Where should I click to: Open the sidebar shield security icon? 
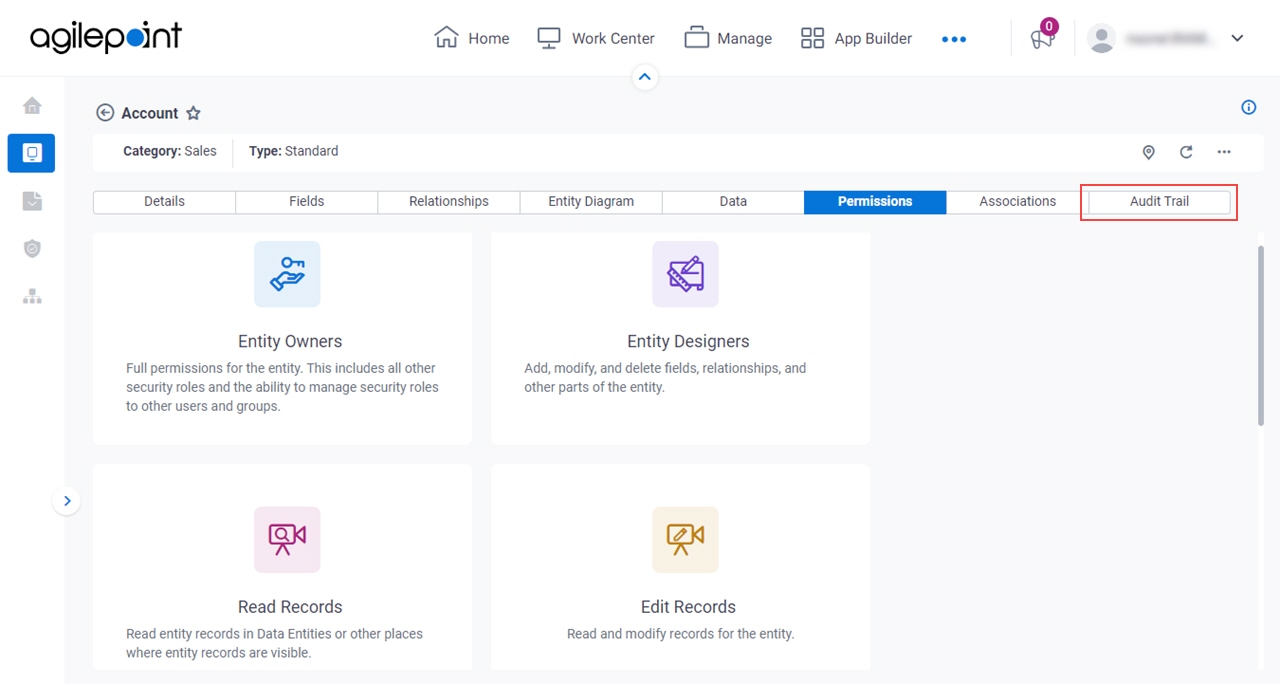[x=32, y=249]
